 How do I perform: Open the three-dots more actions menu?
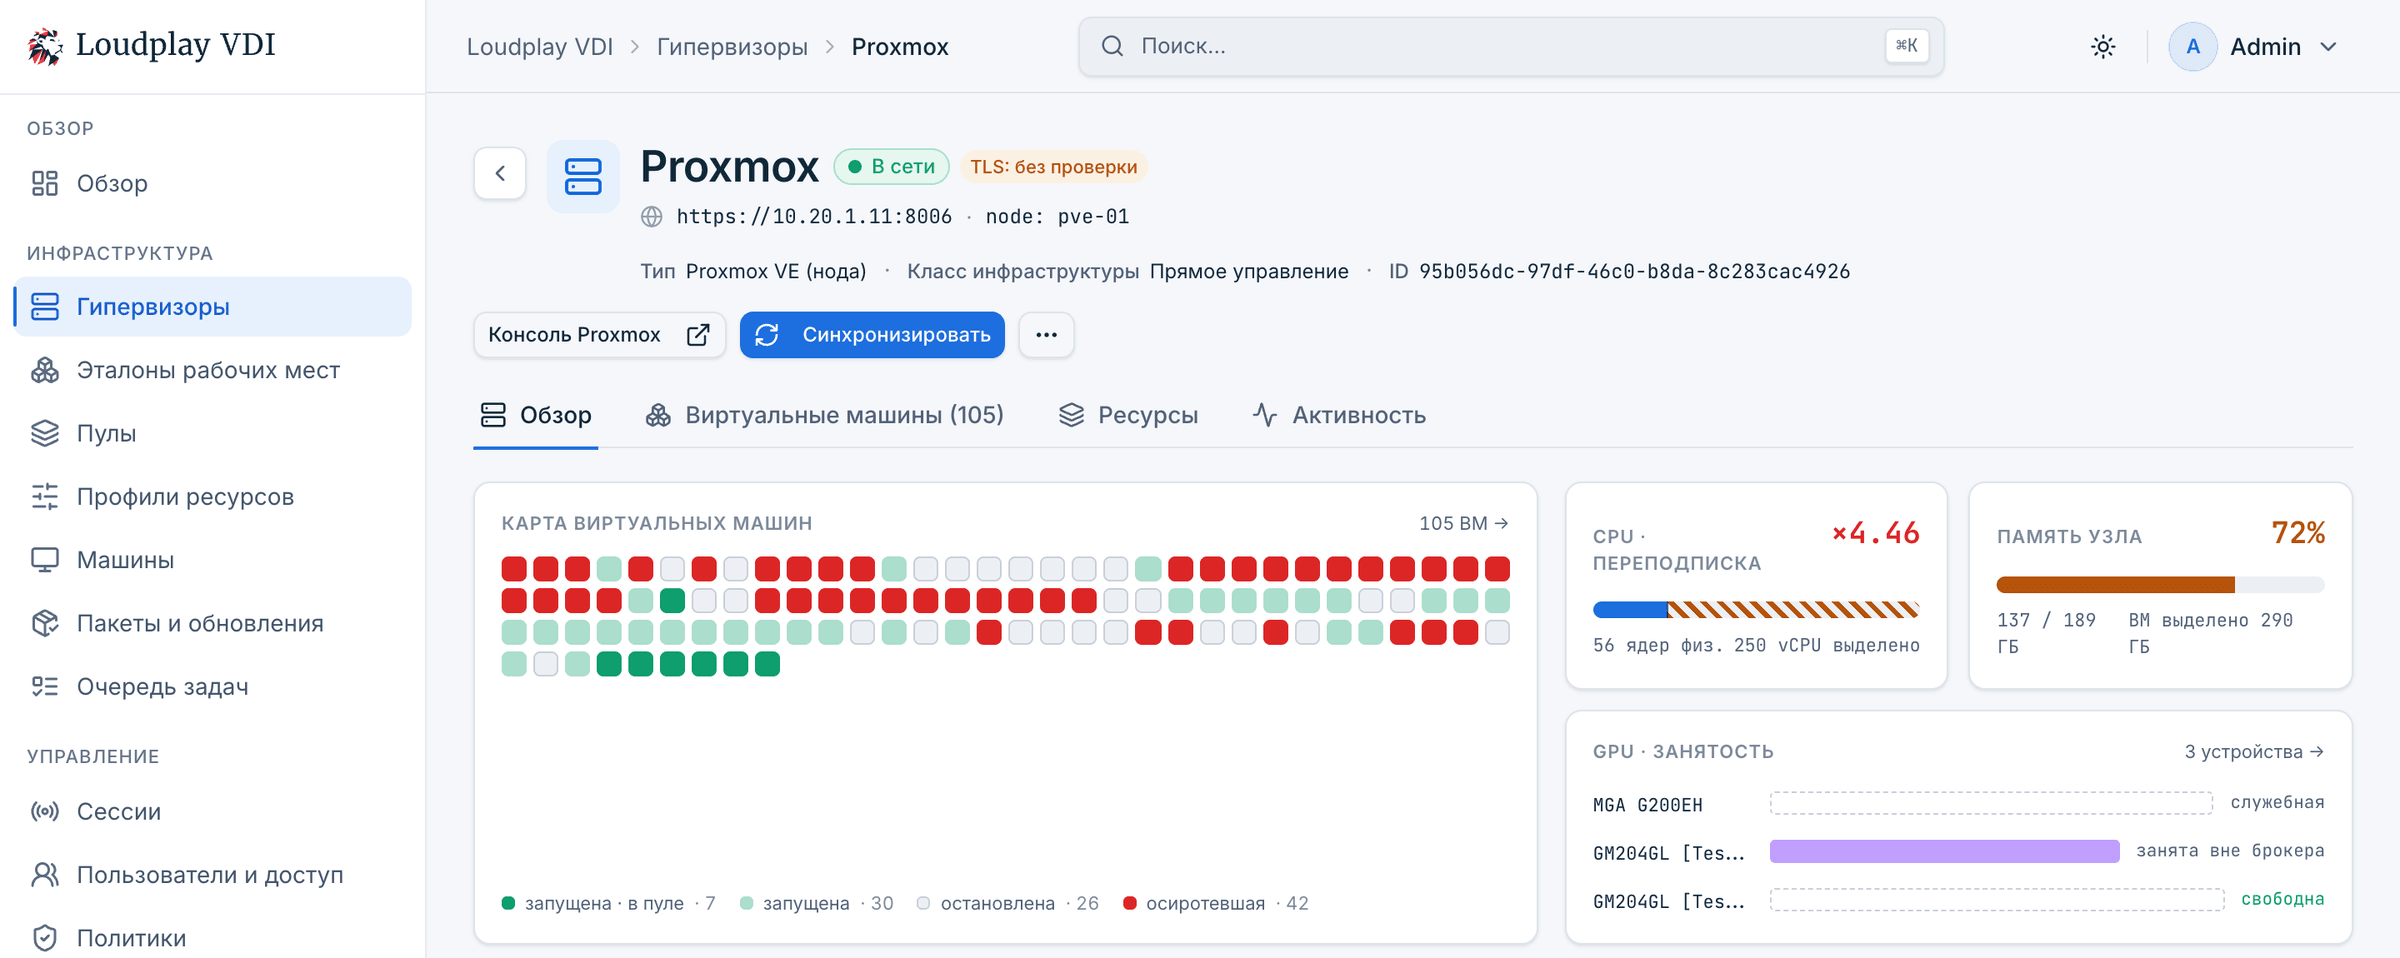pos(1046,335)
